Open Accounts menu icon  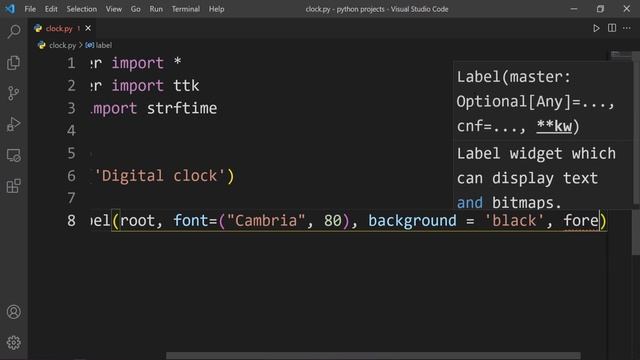click(13, 312)
